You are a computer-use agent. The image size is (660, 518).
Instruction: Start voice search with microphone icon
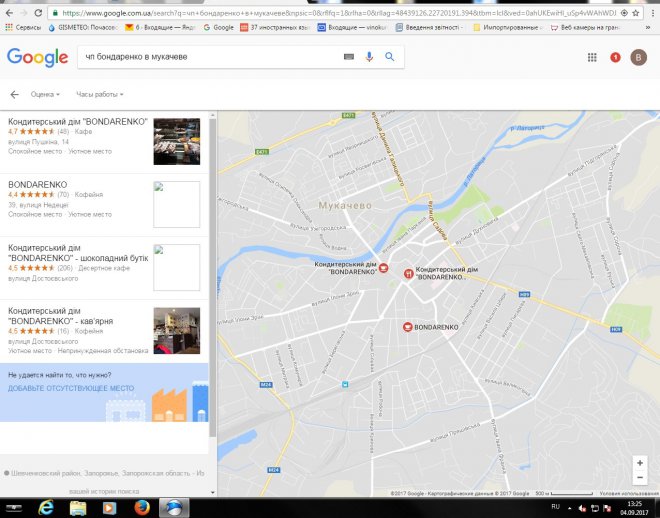[x=369, y=57]
